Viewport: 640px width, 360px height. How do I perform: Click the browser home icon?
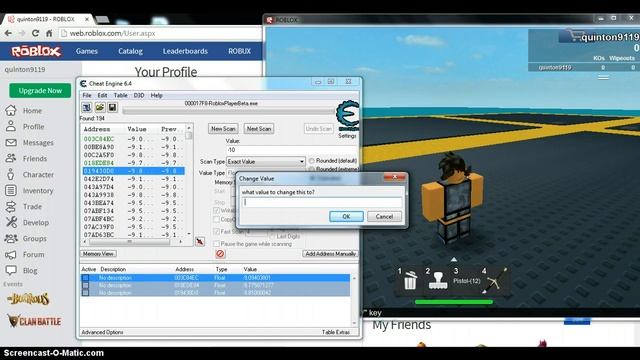[49, 33]
